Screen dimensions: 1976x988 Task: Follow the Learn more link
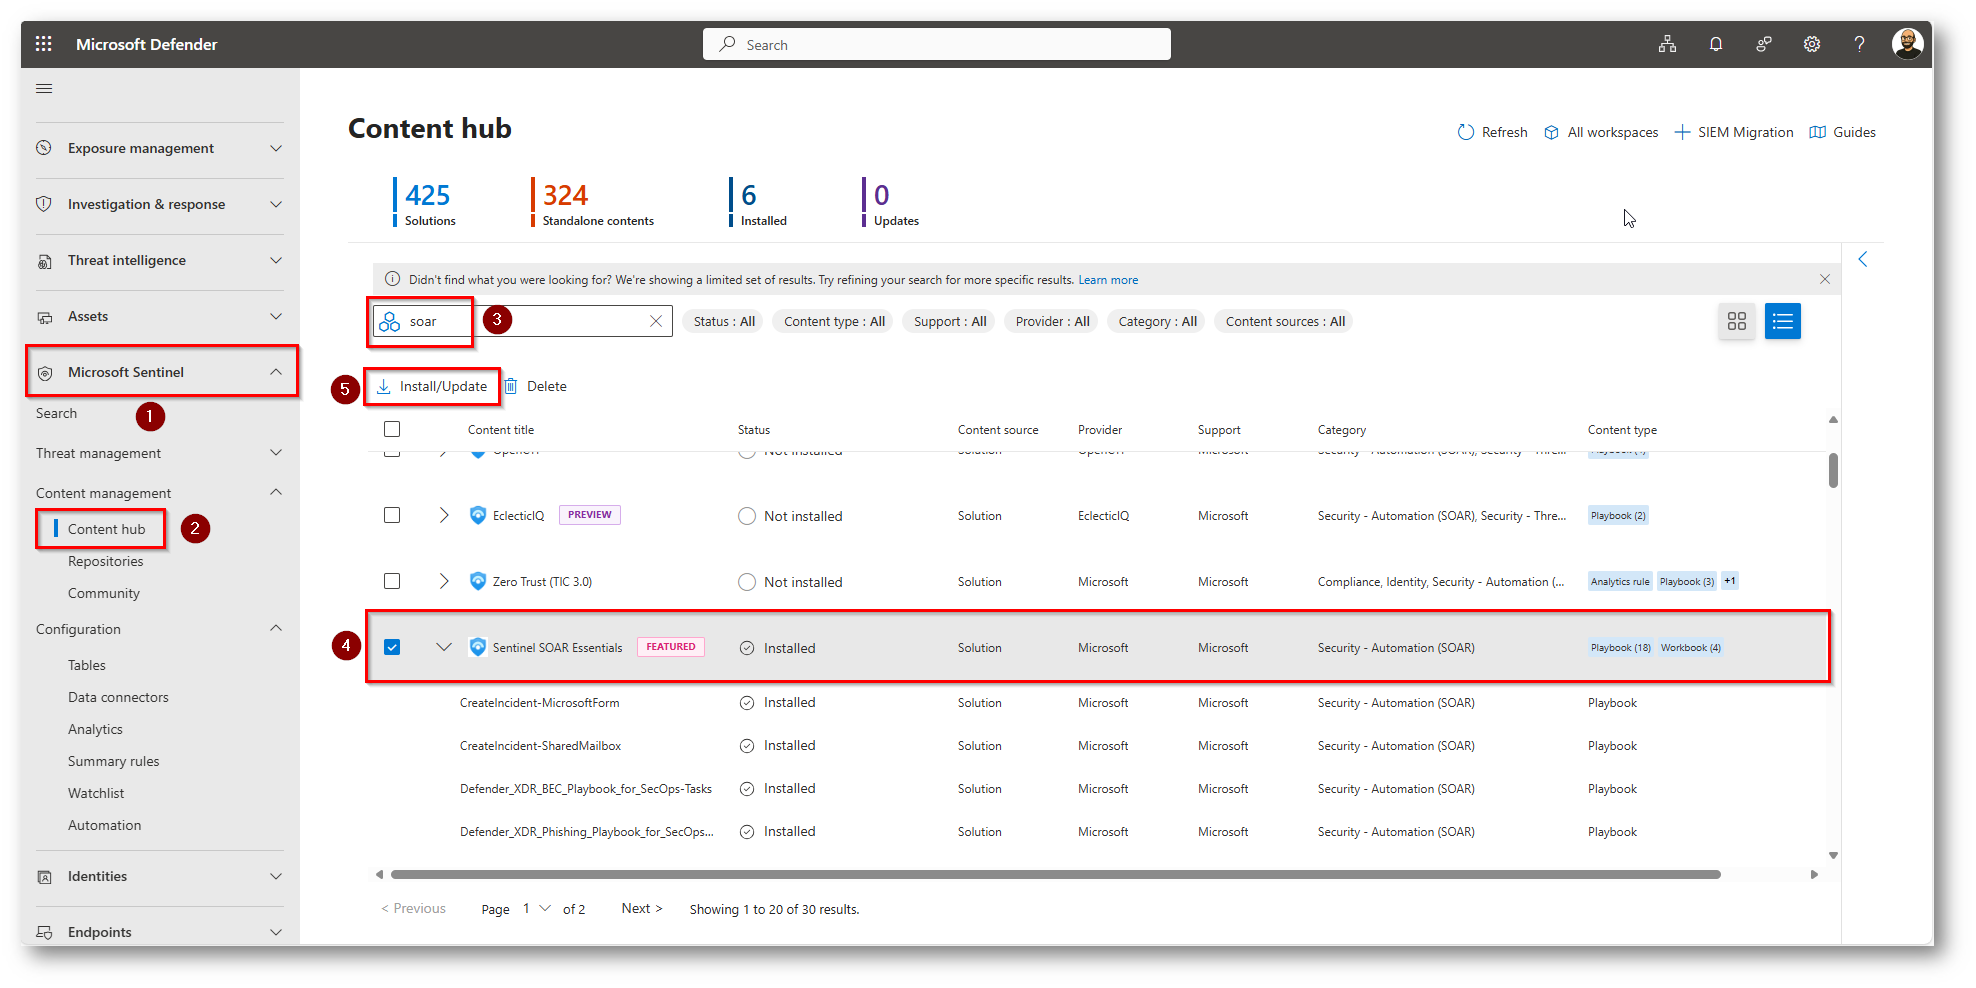(1107, 280)
